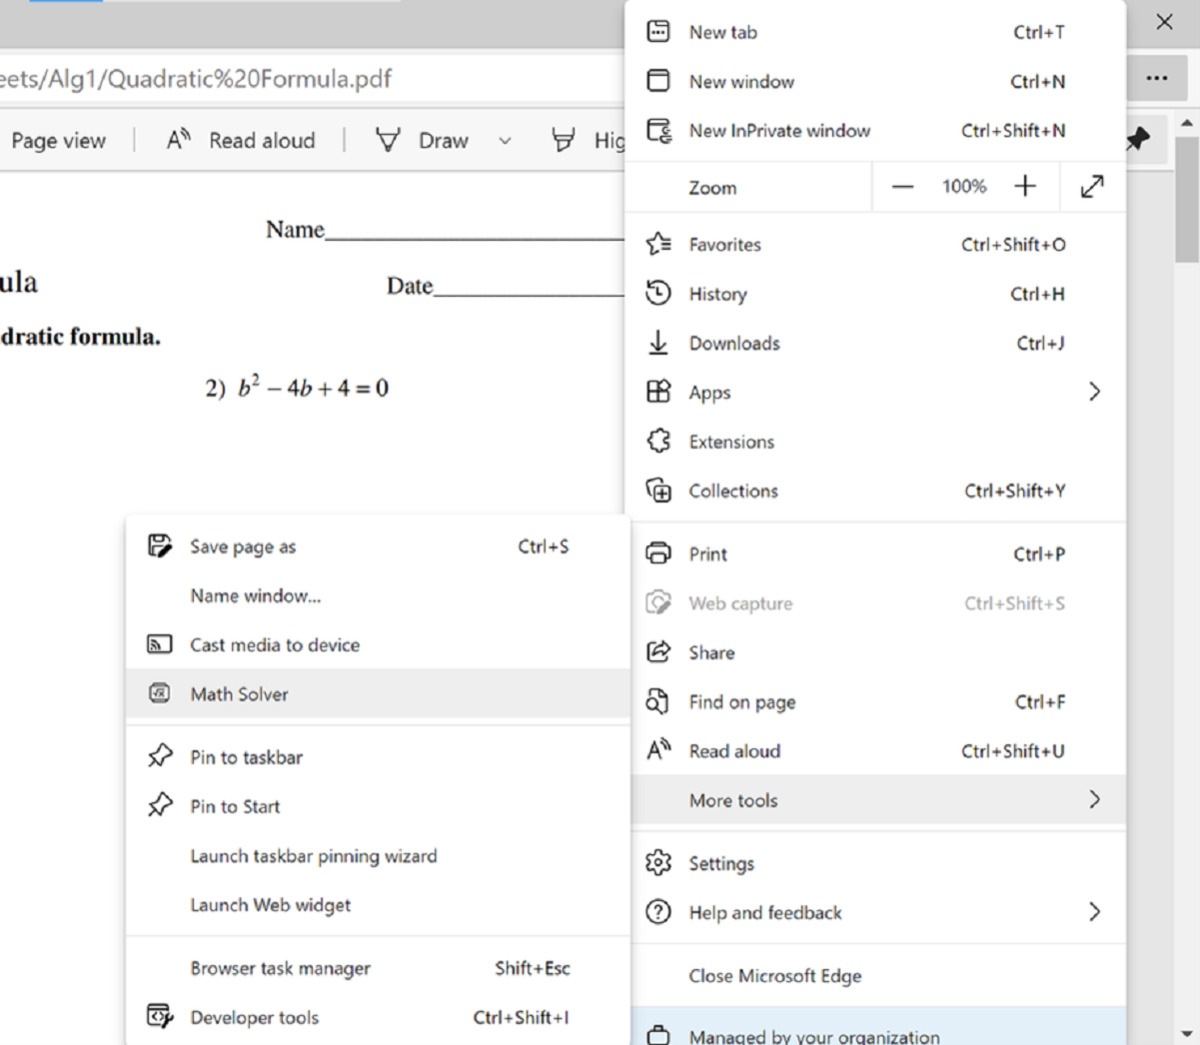Image resolution: width=1200 pixels, height=1045 pixels.
Task: Click the Favorites star icon
Action: coord(658,244)
